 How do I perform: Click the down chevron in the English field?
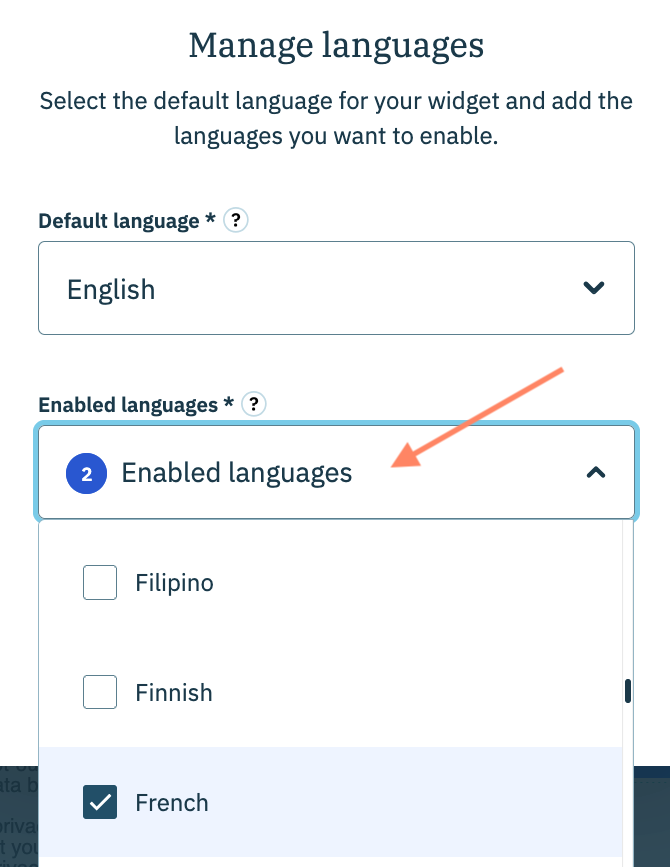click(594, 288)
